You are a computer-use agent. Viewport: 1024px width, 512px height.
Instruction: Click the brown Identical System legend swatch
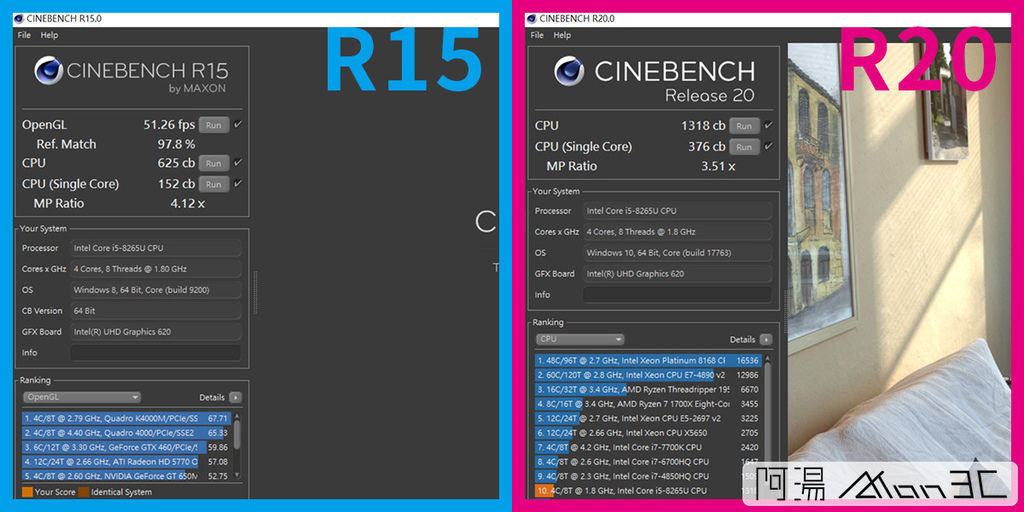tap(84, 492)
